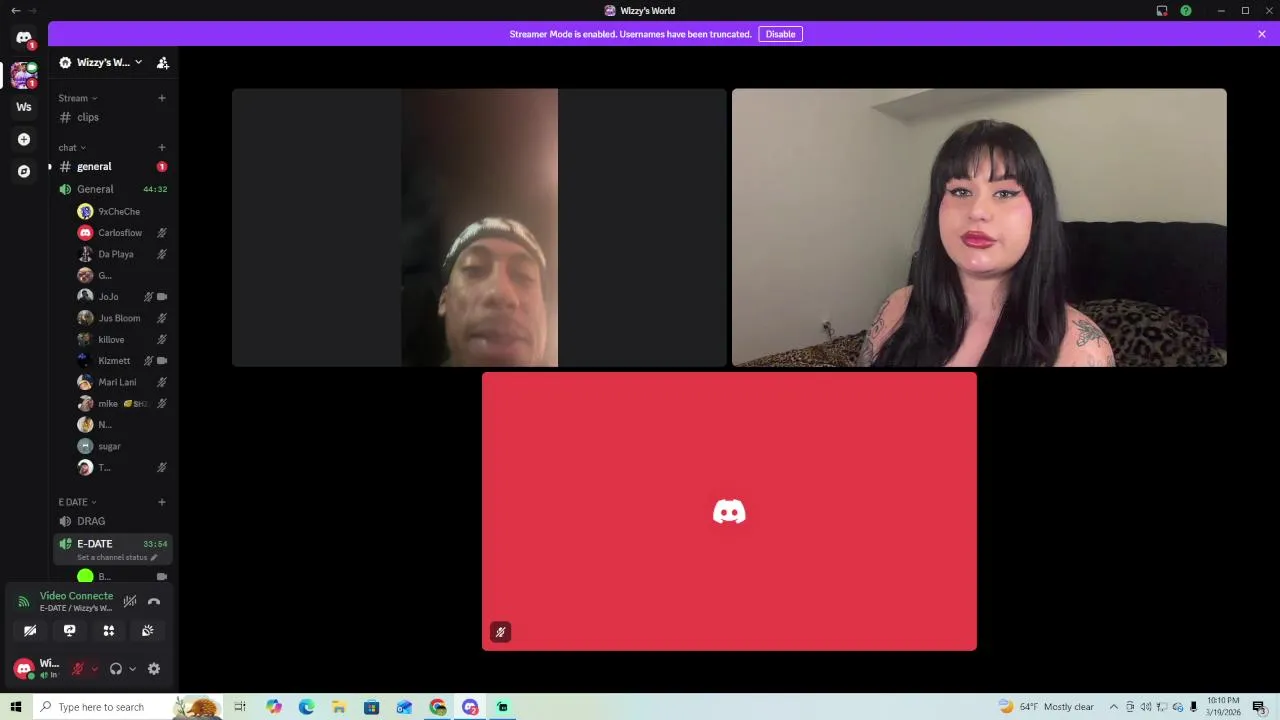The width and height of the screenshot is (1280, 720).
Task: Open the Ws server icon
Action: tap(24, 107)
